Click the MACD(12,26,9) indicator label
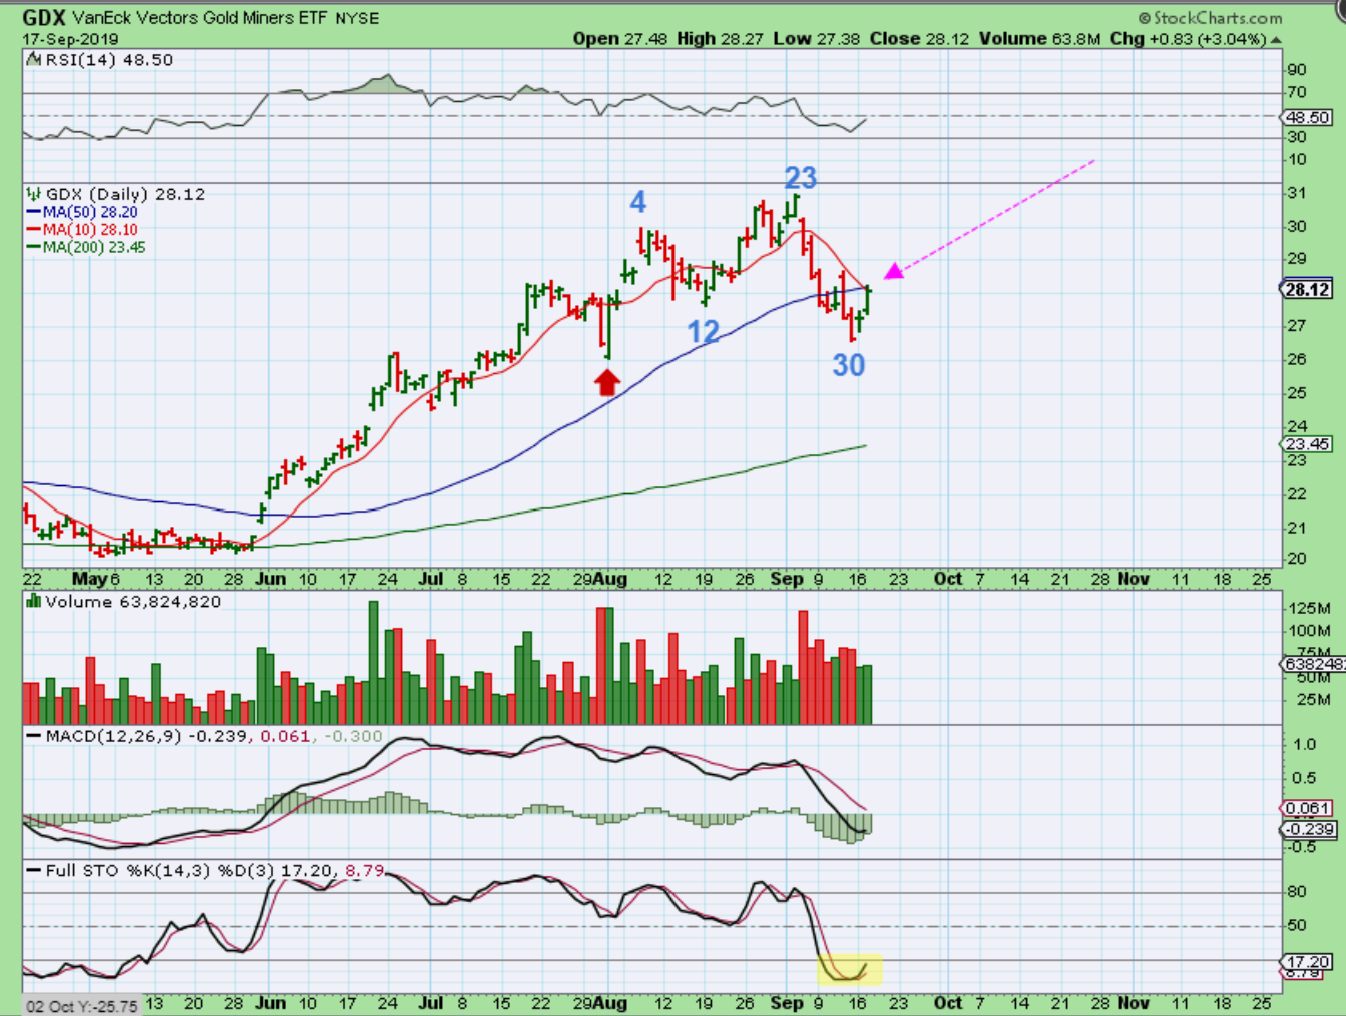Screen dimensions: 1346x1016 [x=113, y=736]
